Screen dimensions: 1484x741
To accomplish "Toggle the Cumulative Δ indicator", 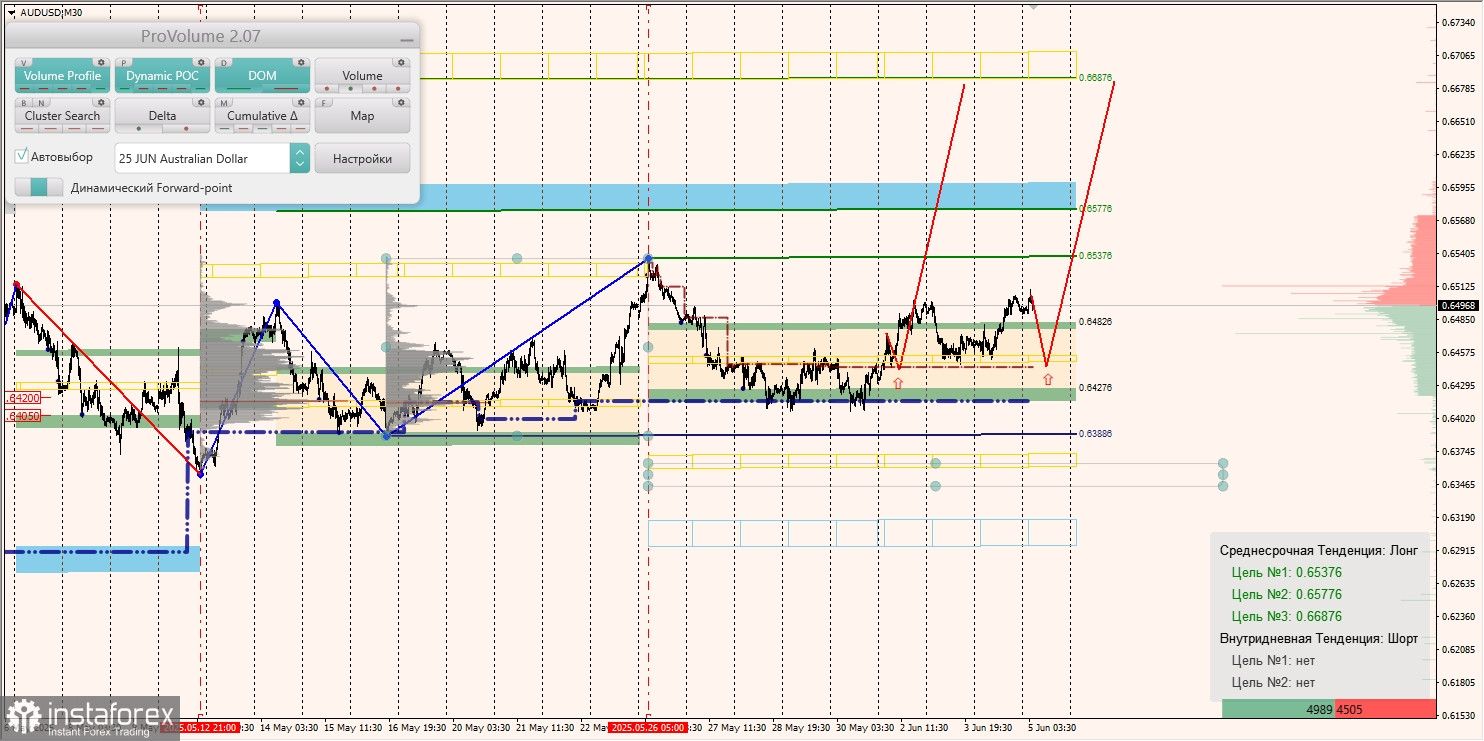I will point(262,116).
